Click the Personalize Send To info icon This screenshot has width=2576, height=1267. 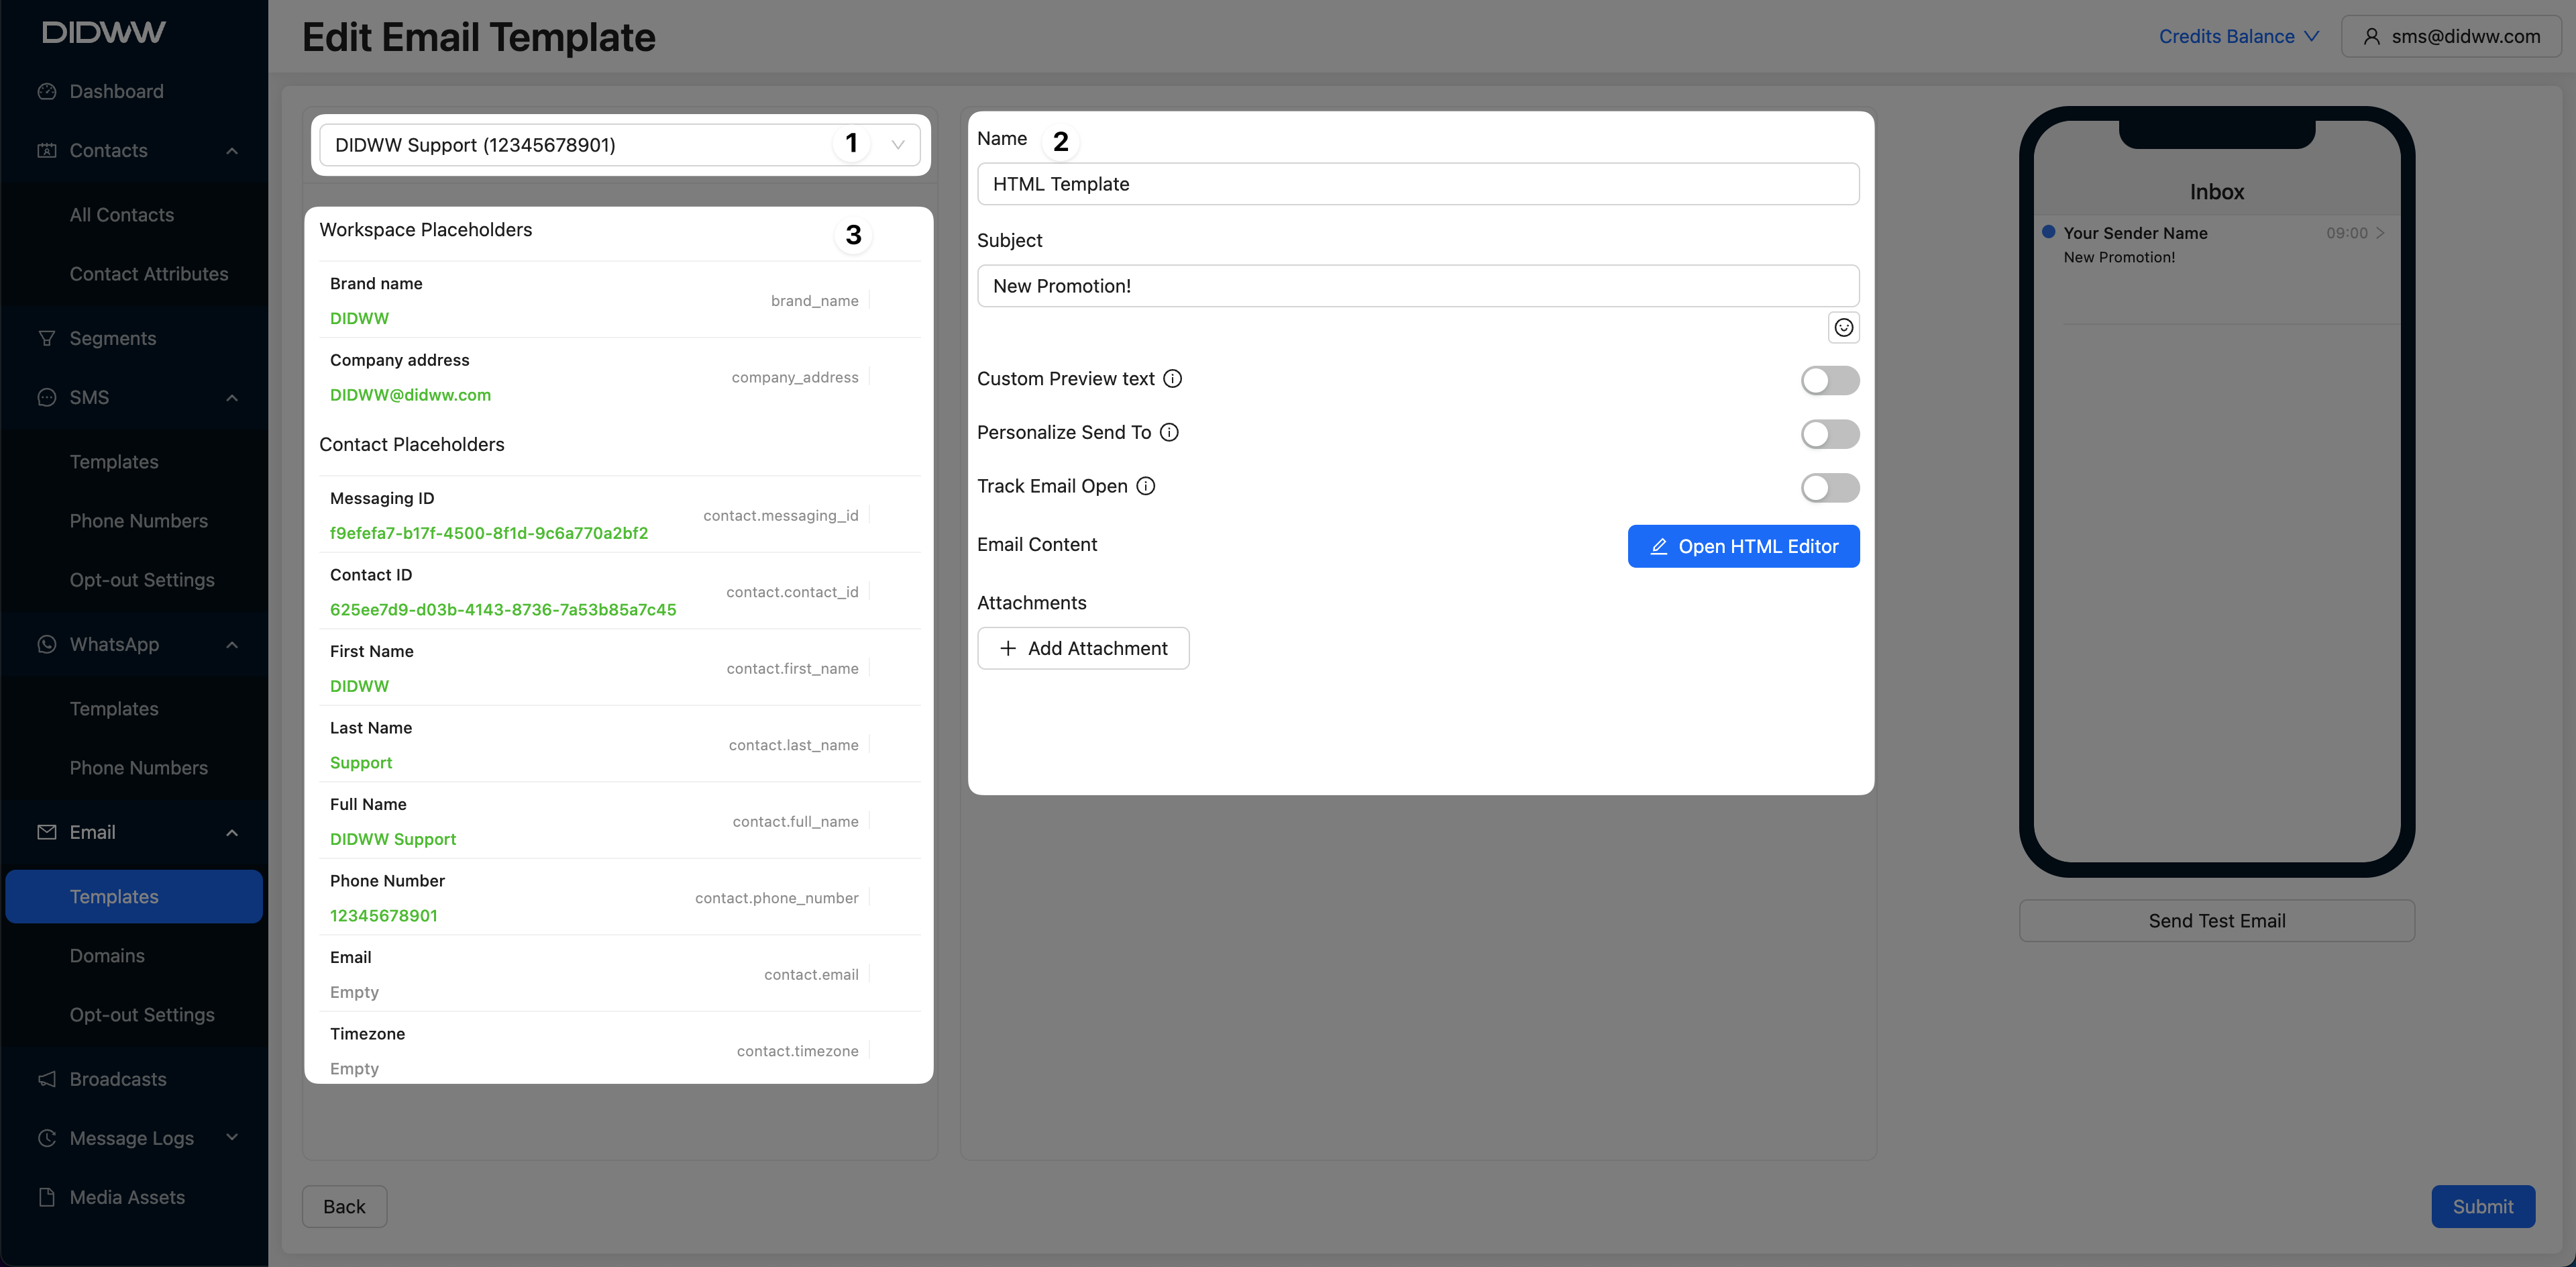[x=1169, y=432]
